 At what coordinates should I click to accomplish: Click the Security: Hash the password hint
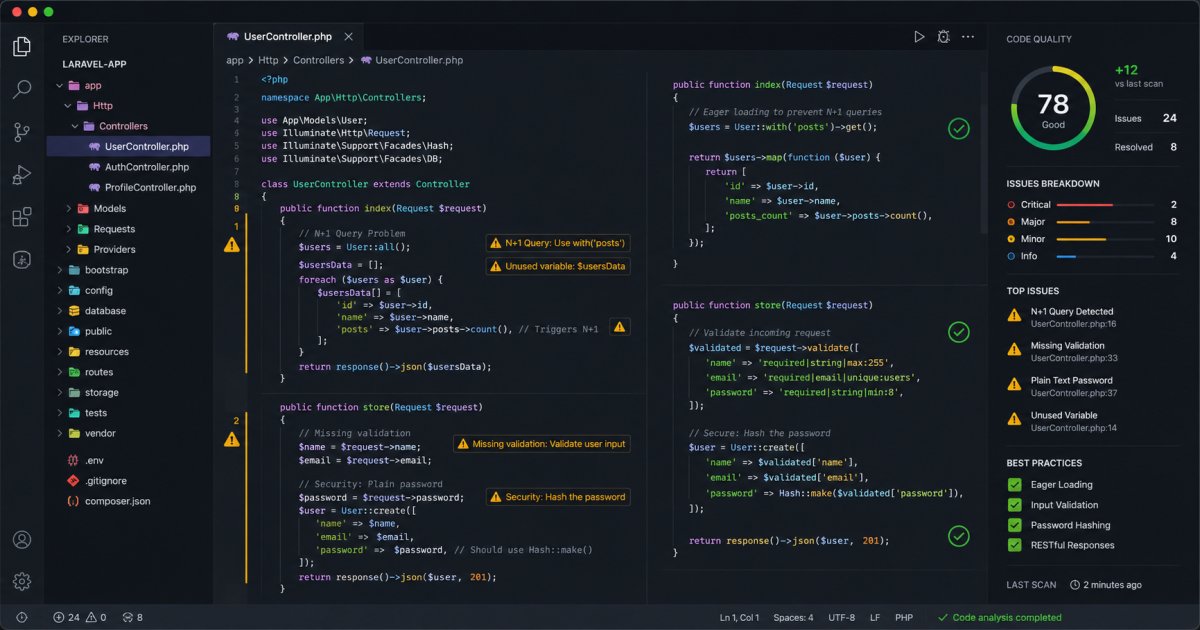[558, 497]
